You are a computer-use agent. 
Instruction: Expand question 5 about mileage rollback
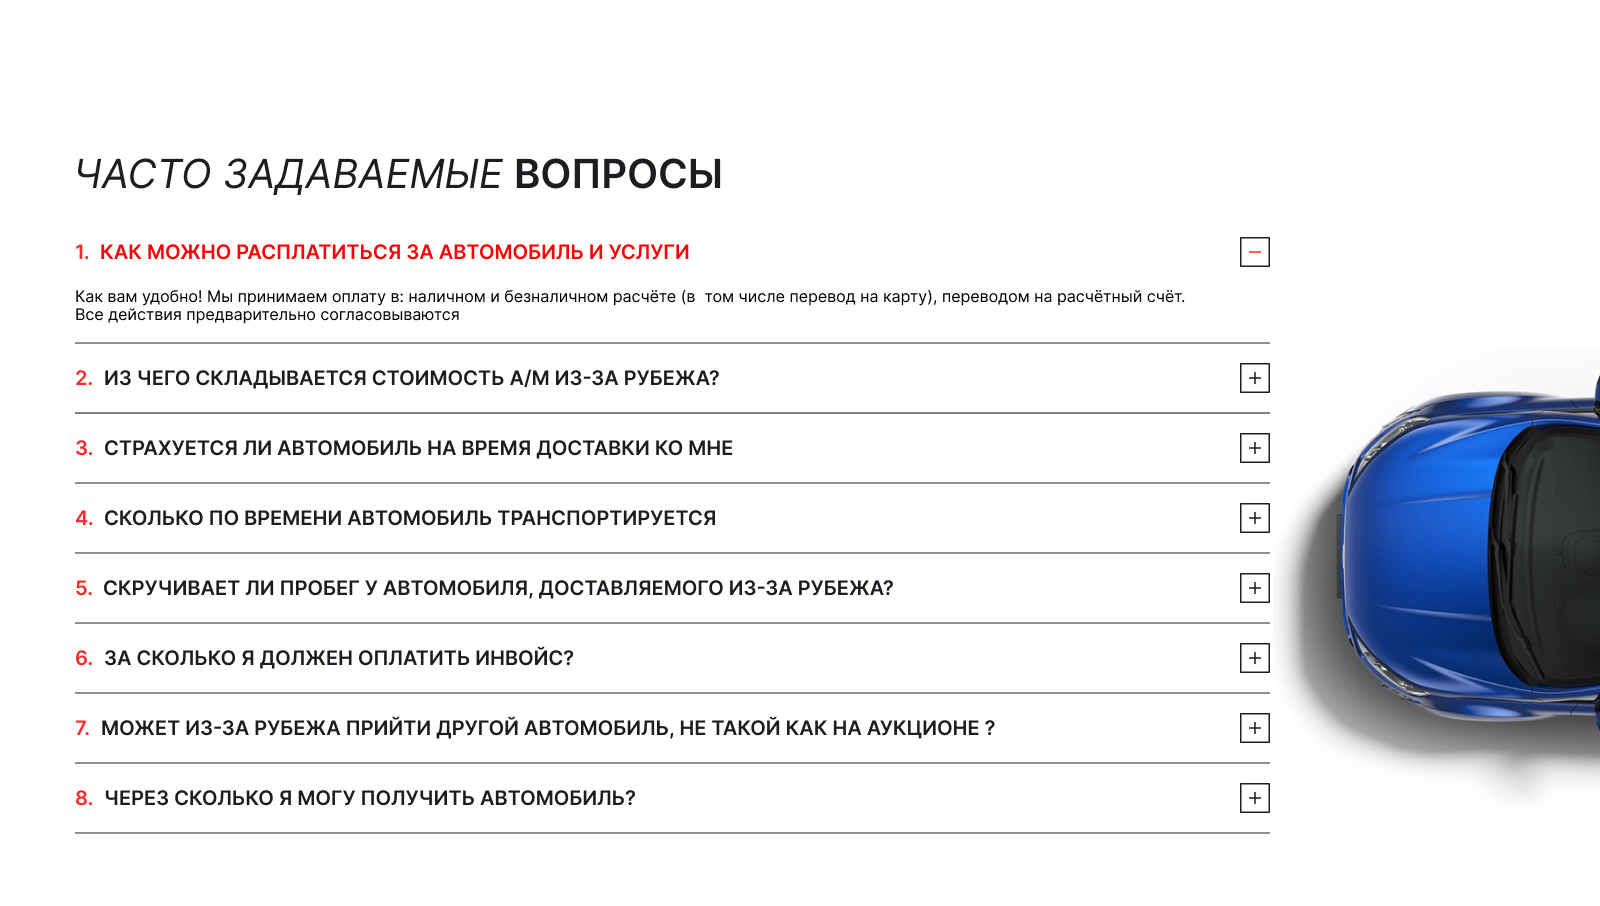tap(1255, 588)
